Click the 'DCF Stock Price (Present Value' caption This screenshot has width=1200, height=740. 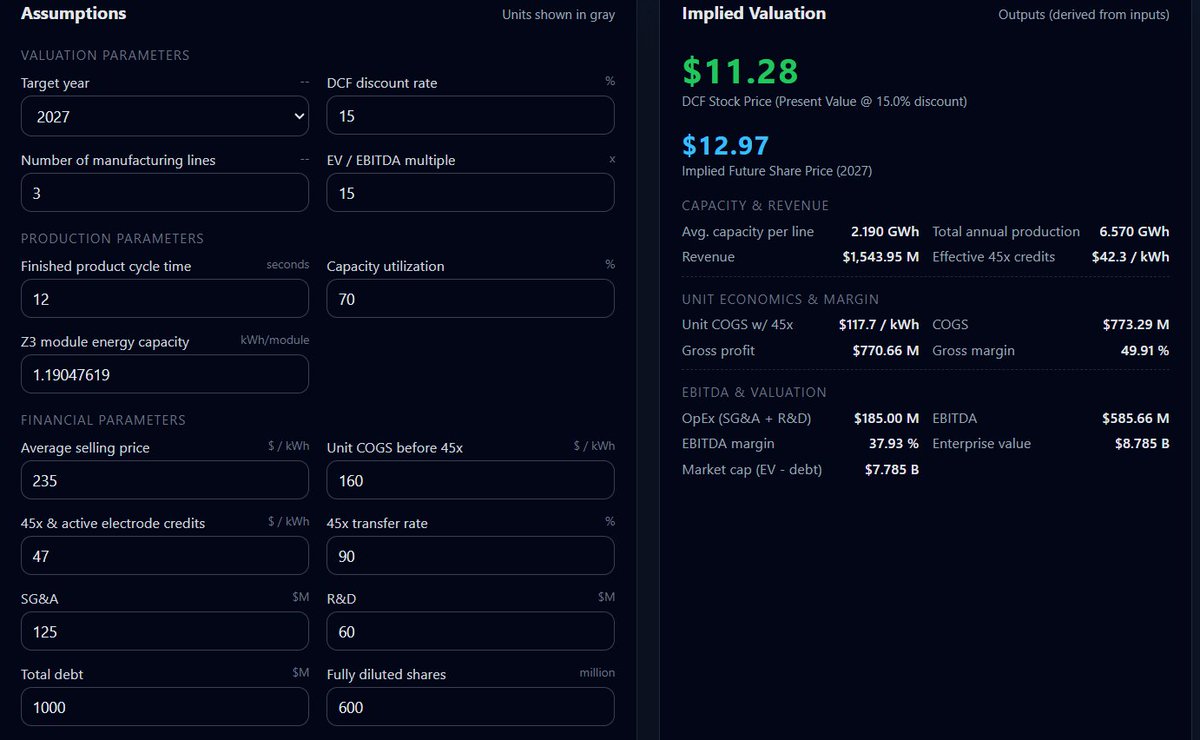point(824,102)
